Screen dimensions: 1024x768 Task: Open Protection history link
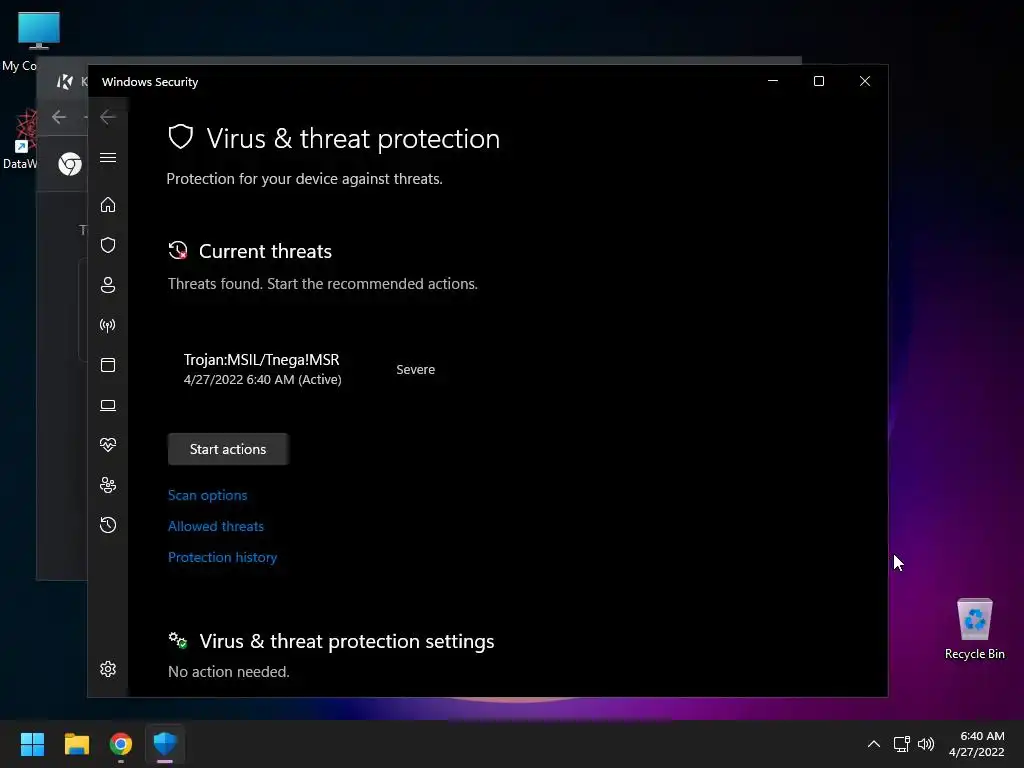point(223,557)
